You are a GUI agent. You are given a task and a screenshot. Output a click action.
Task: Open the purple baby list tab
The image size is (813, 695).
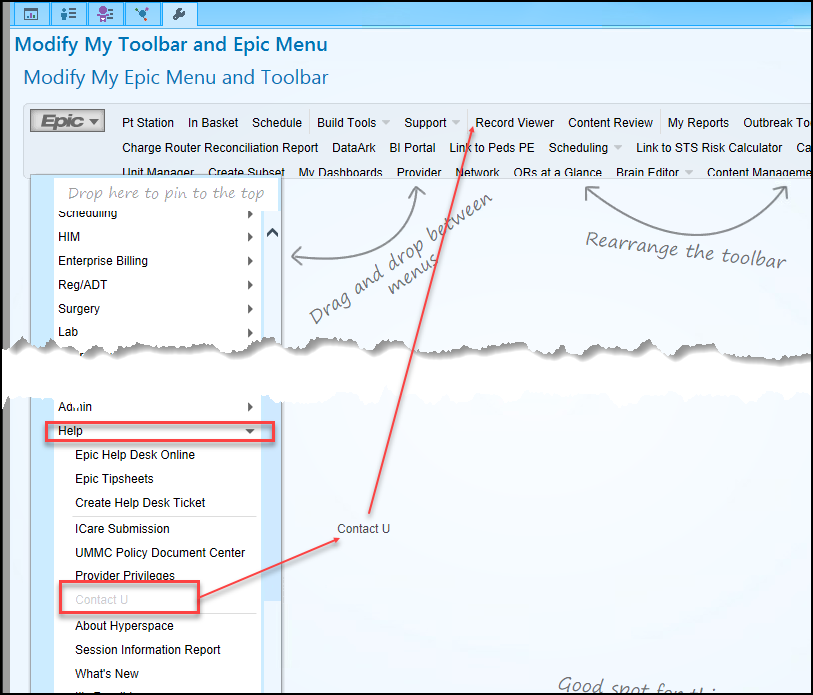(x=105, y=14)
